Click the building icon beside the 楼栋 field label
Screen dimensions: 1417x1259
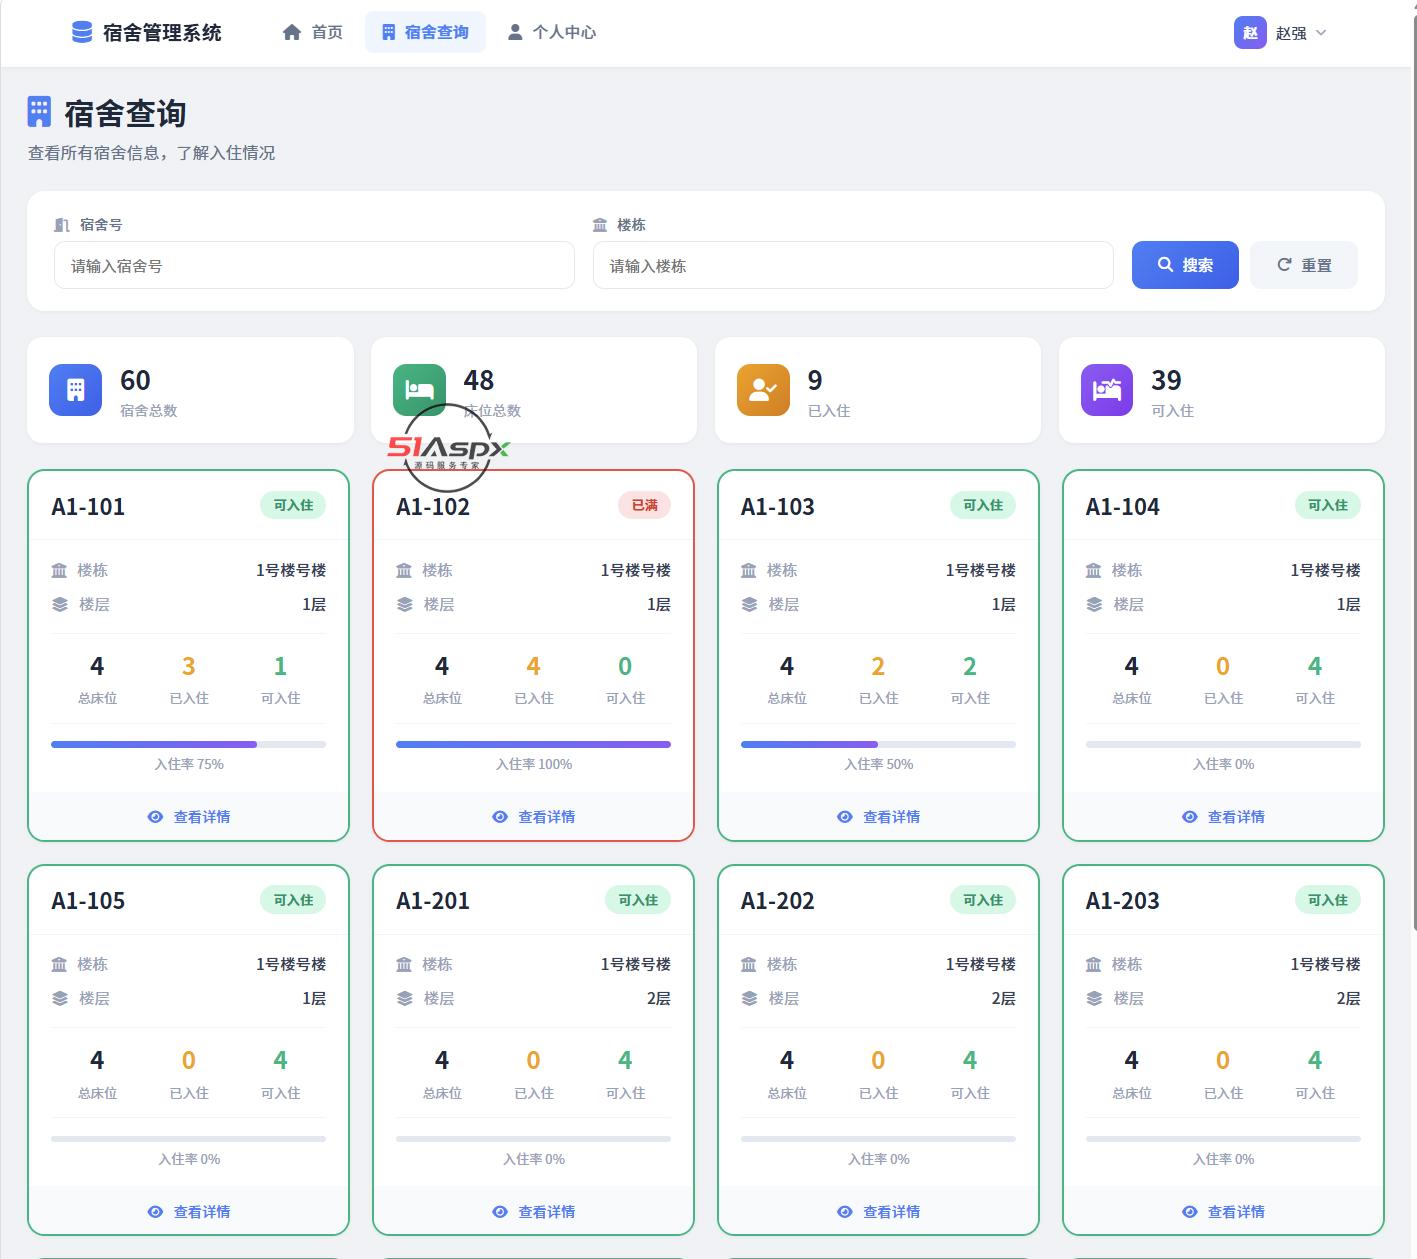(x=600, y=225)
